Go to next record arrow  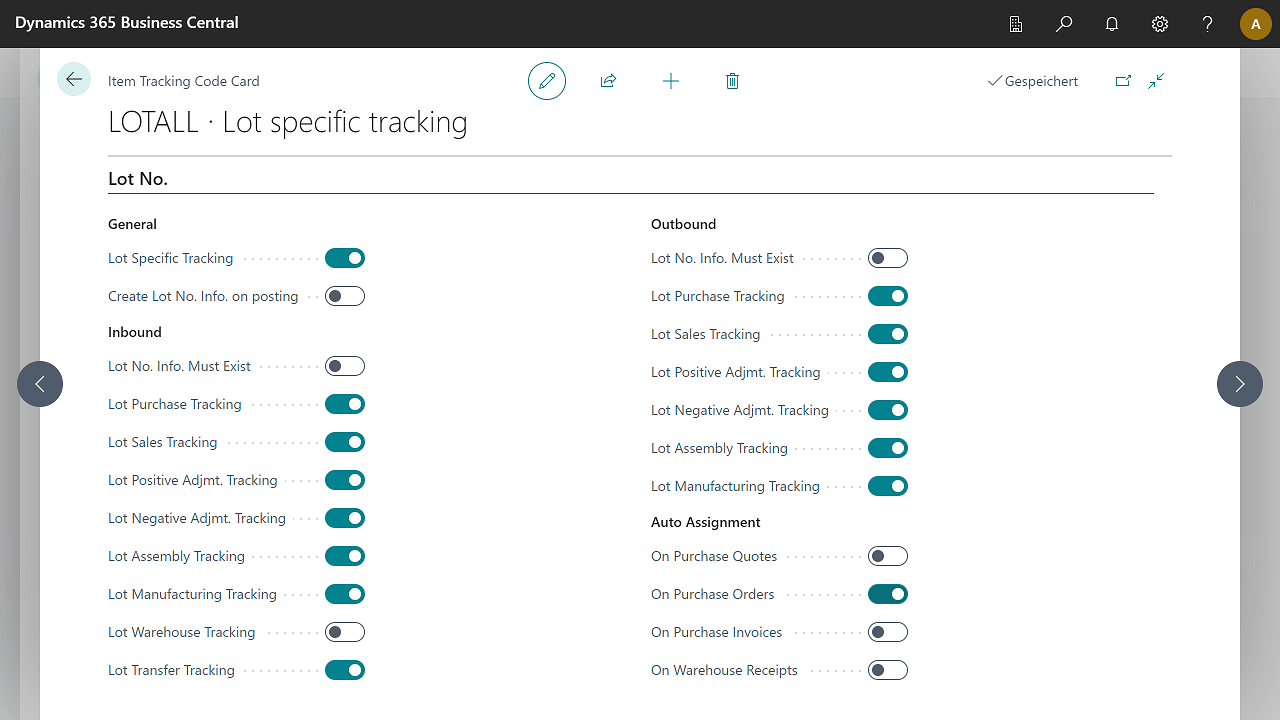coord(1240,384)
